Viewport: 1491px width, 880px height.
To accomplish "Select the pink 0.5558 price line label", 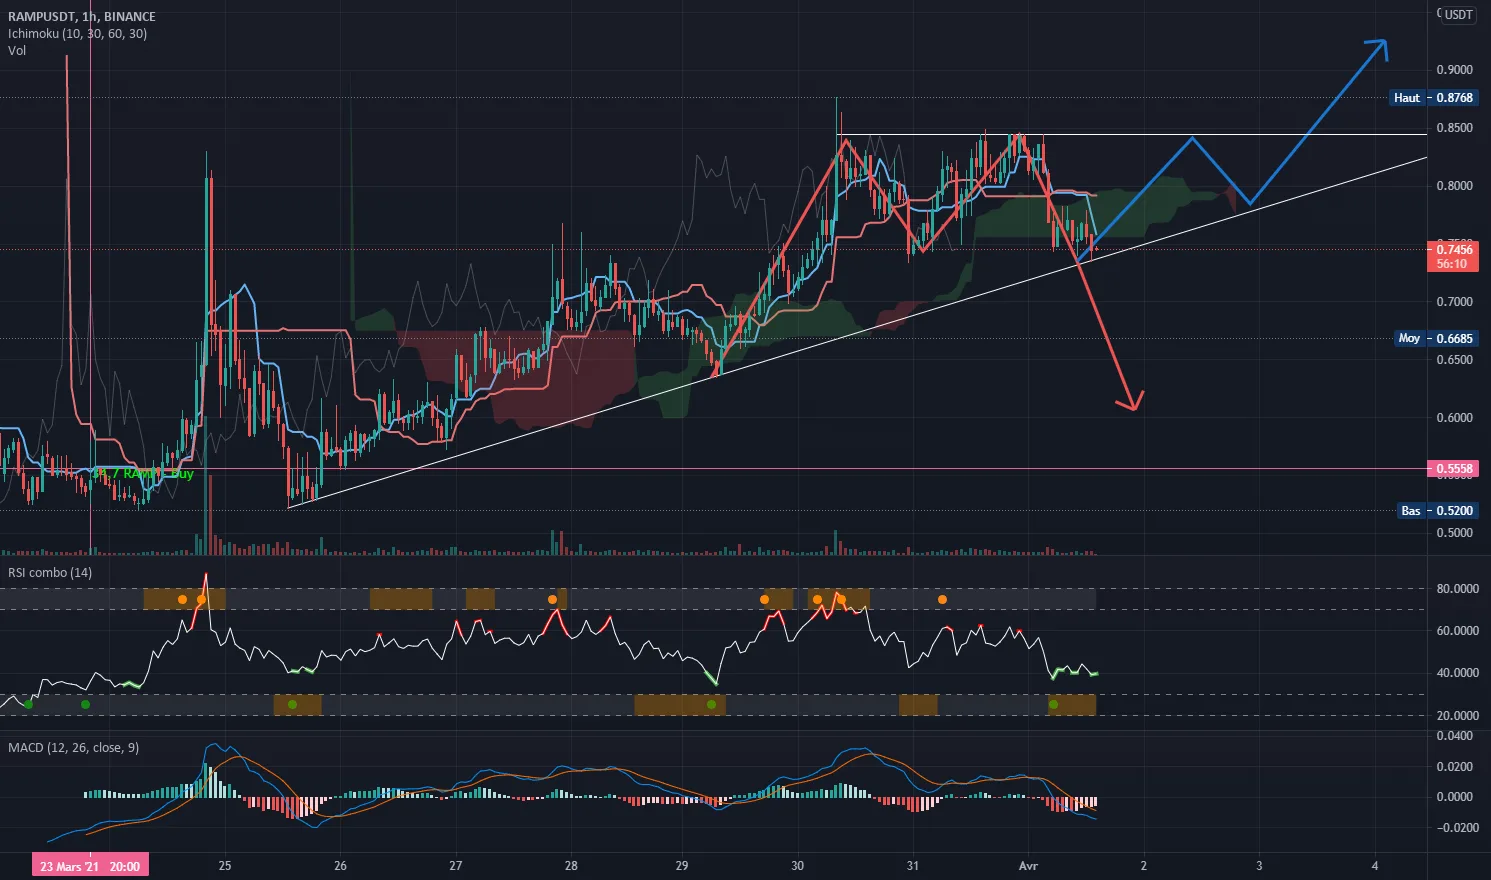I will [x=1454, y=469].
